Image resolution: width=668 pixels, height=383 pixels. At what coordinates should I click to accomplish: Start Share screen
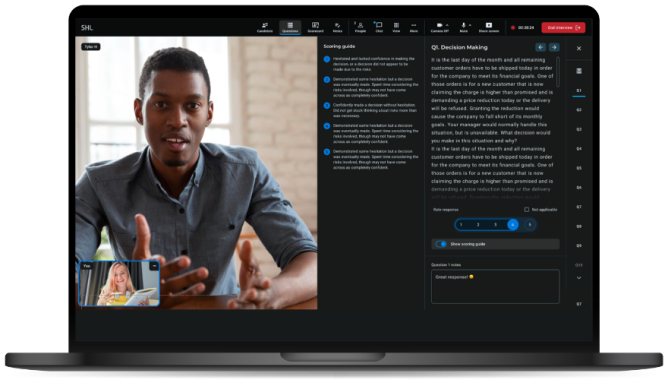point(489,27)
